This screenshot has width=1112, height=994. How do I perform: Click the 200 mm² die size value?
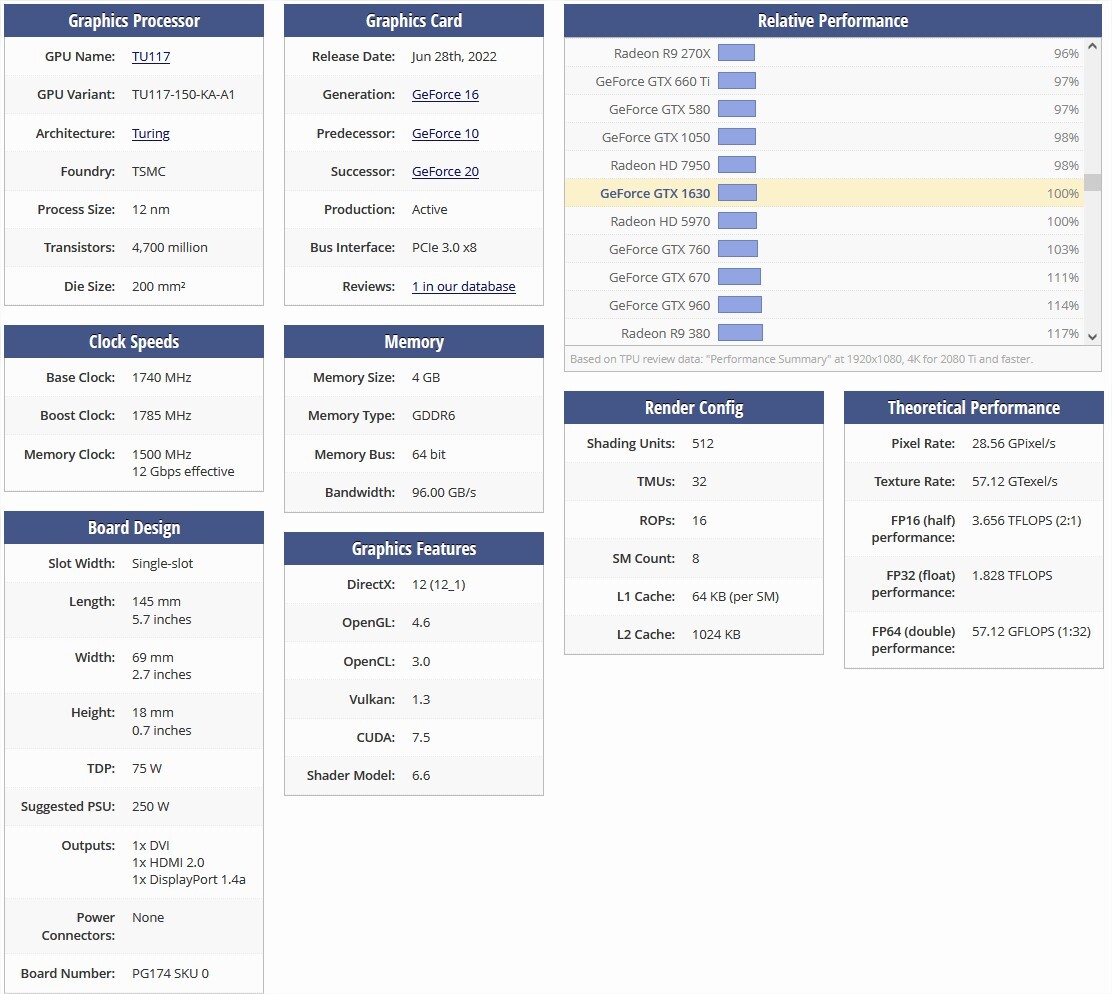coord(159,286)
